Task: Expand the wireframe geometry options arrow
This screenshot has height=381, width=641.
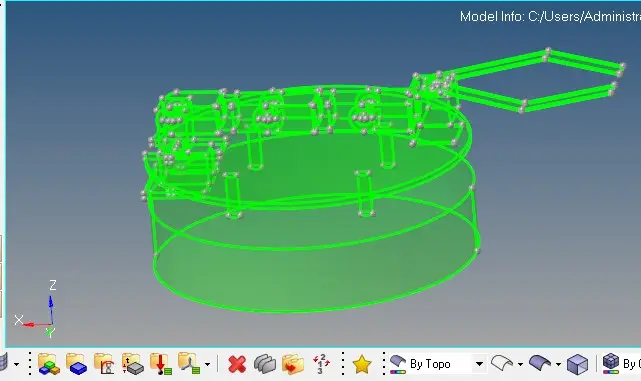Action: point(520,364)
